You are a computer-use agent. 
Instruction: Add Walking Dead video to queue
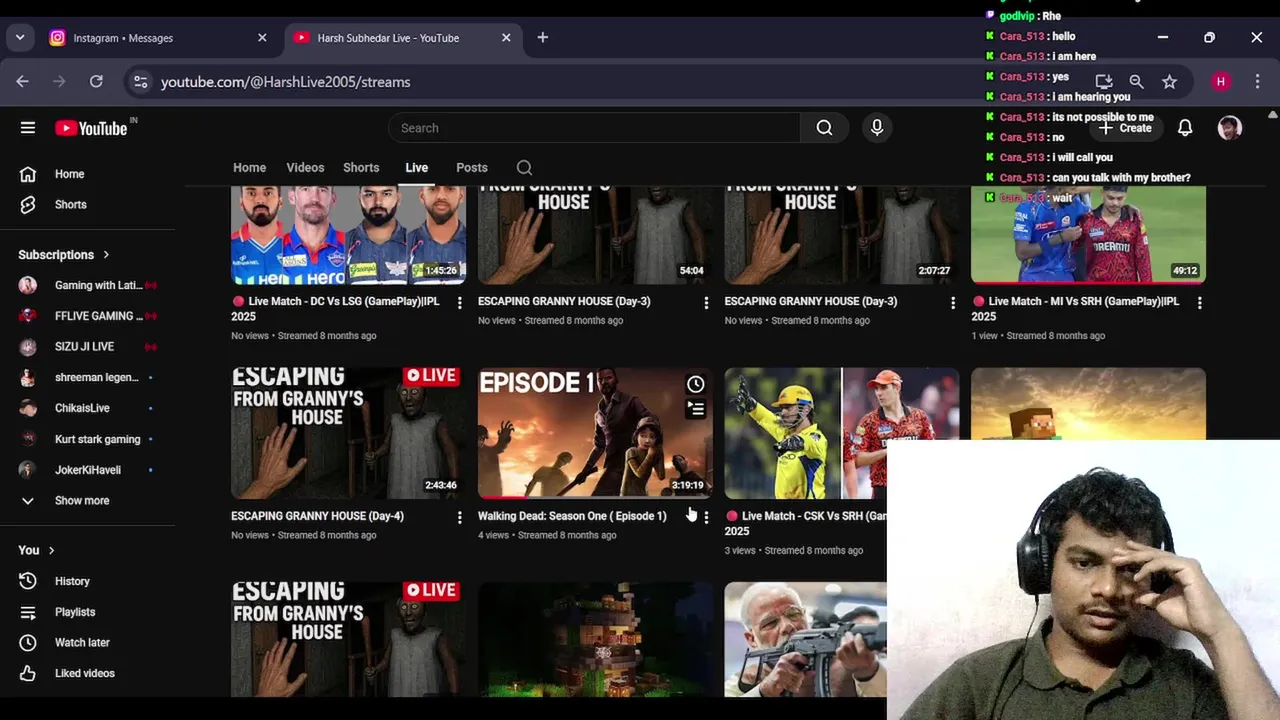(696, 408)
